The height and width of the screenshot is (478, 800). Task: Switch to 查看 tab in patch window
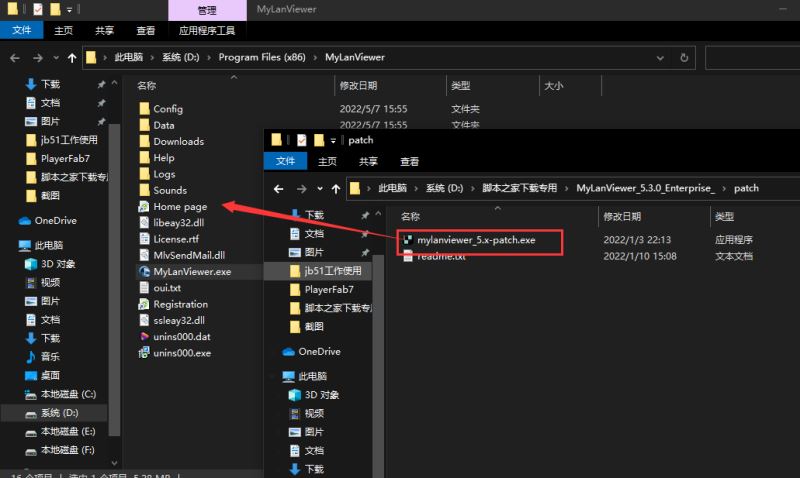pyautogui.click(x=409, y=161)
